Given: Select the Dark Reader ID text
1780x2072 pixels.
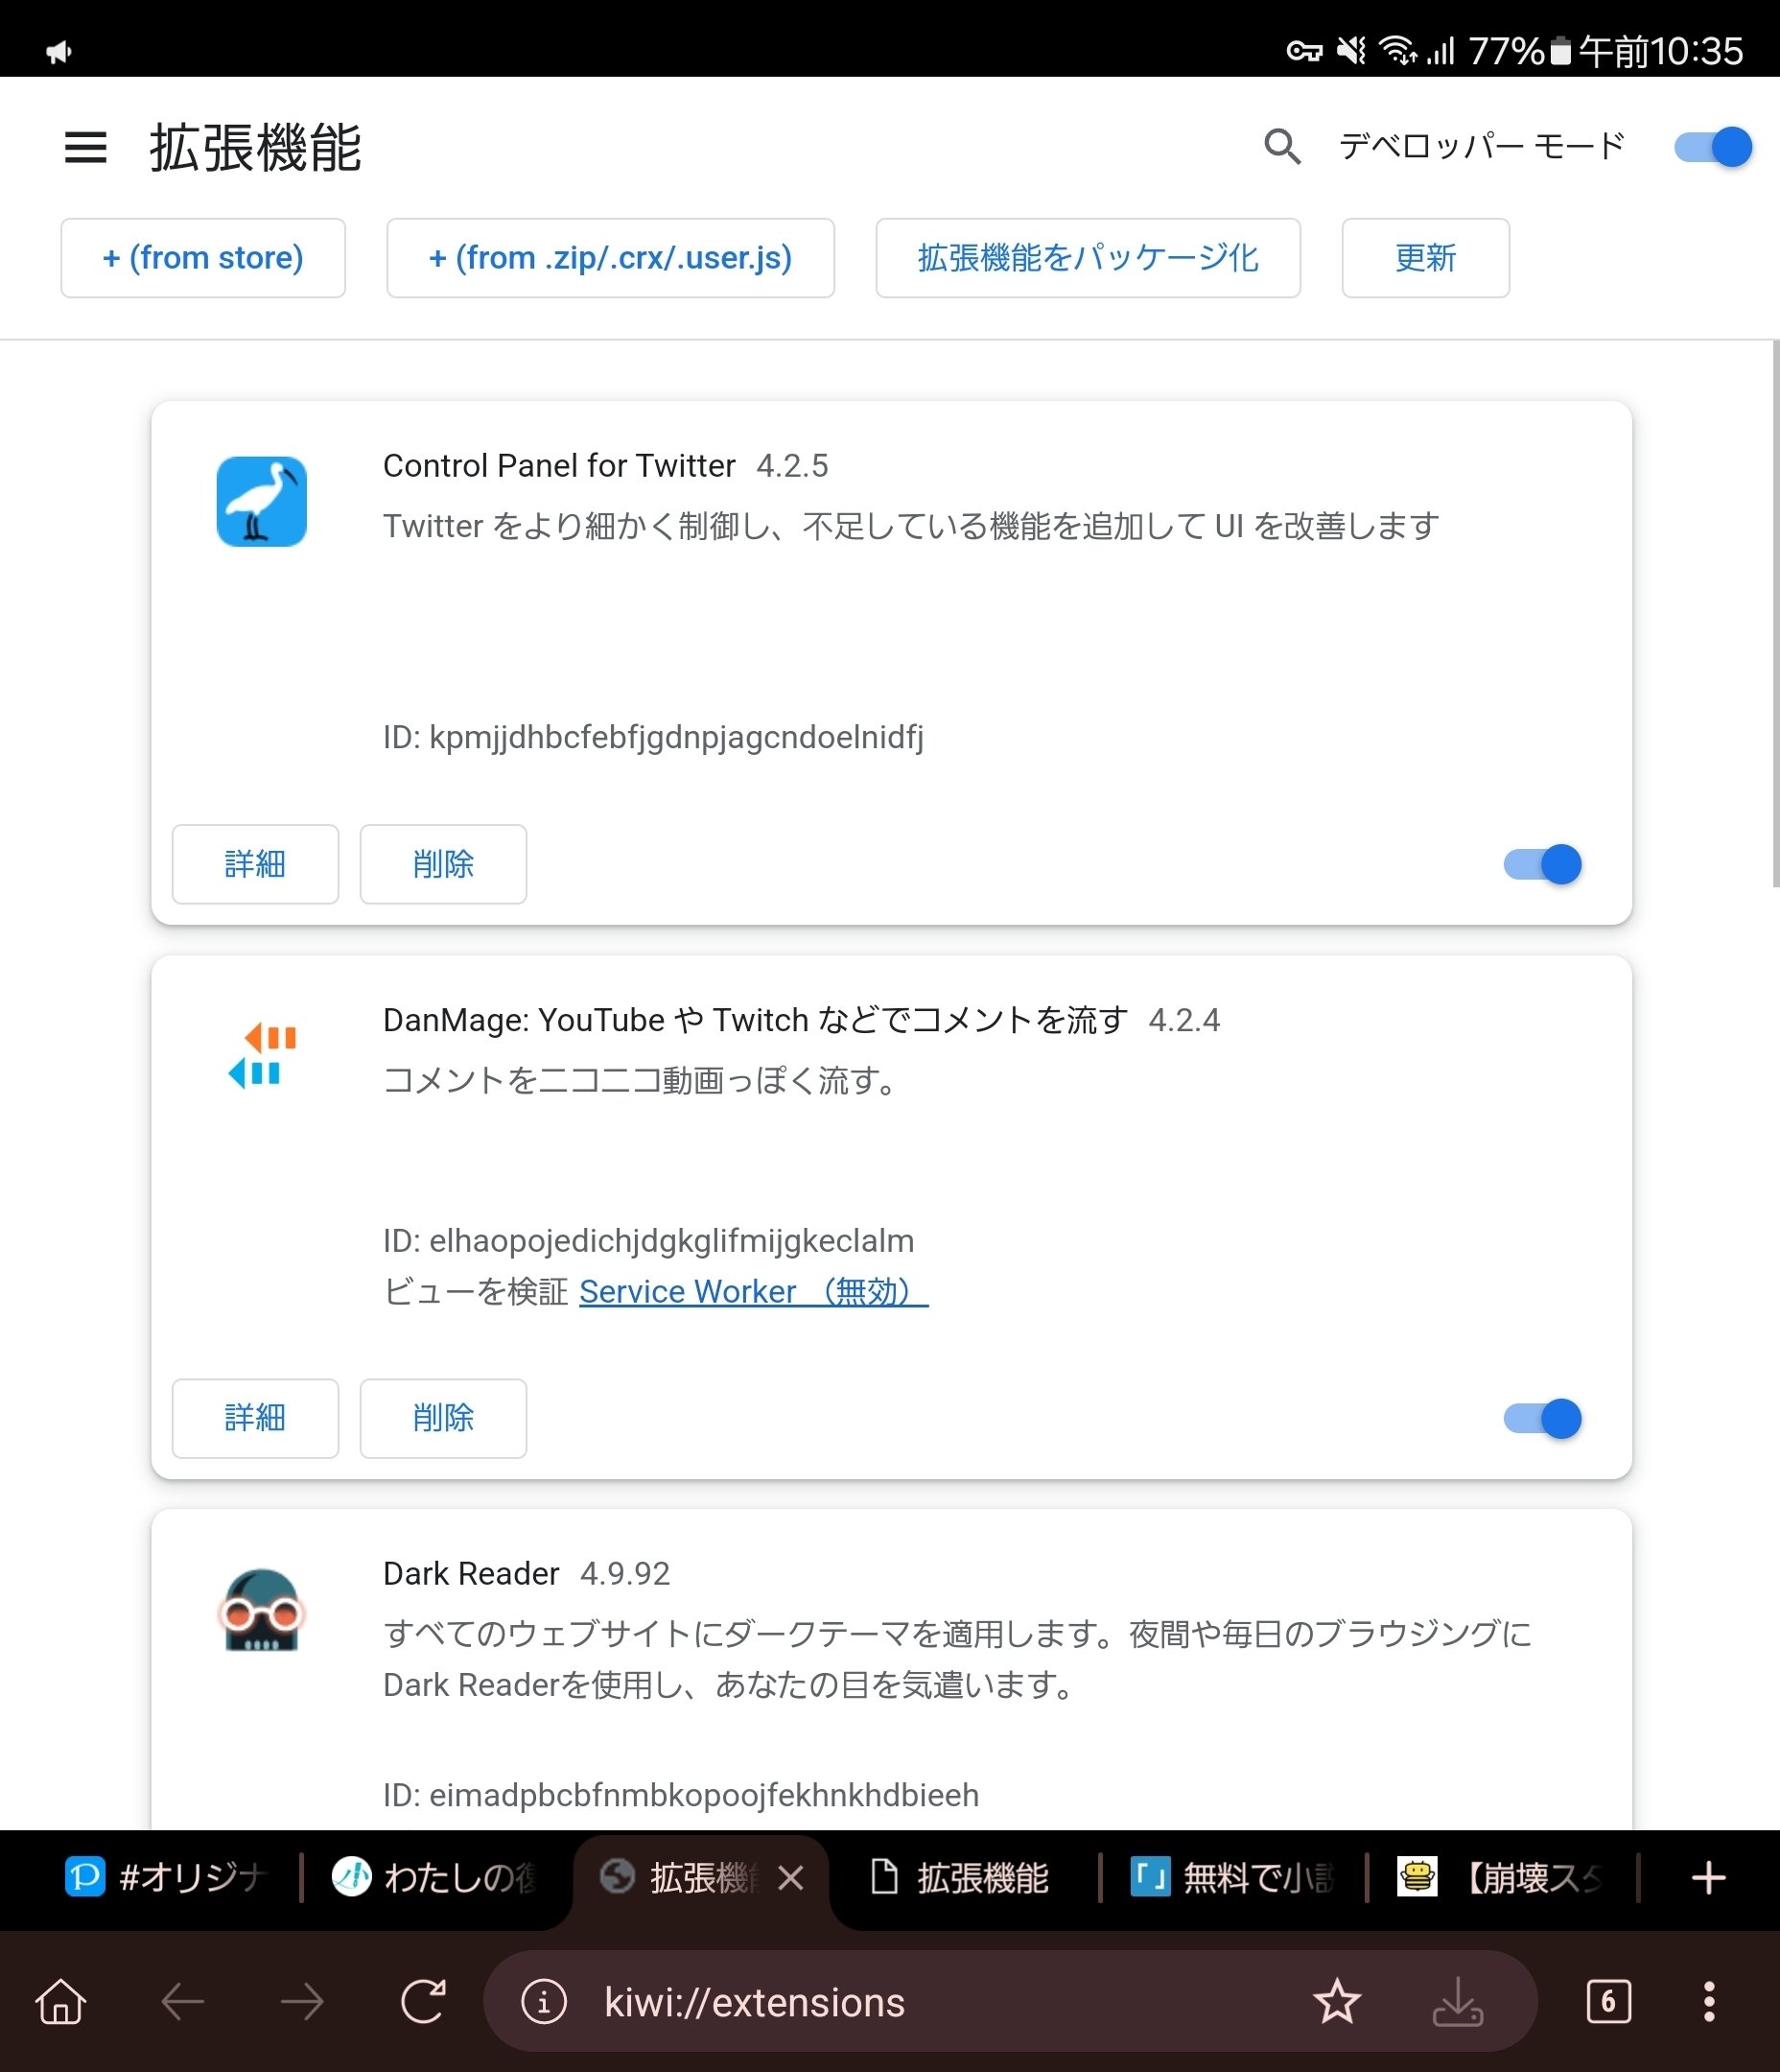Looking at the screenshot, I should click(x=681, y=1795).
